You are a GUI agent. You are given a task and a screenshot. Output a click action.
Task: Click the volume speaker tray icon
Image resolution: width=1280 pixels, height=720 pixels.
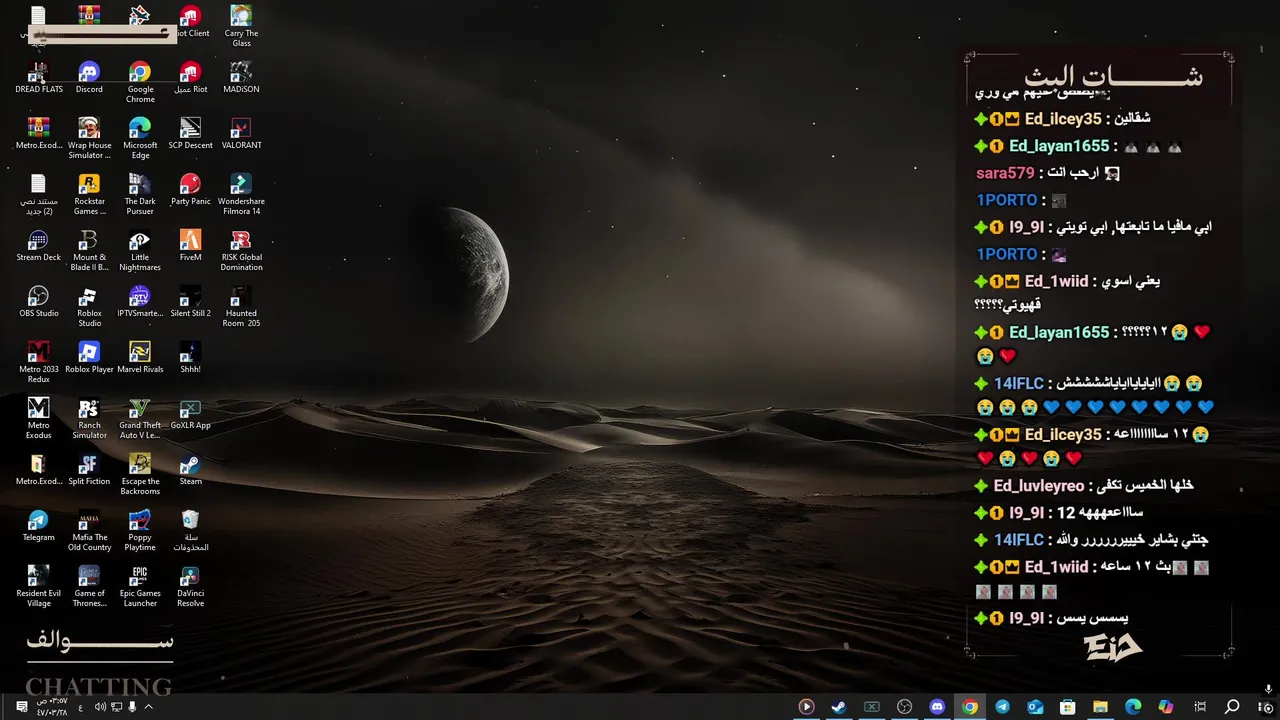pyautogui.click(x=100, y=707)
